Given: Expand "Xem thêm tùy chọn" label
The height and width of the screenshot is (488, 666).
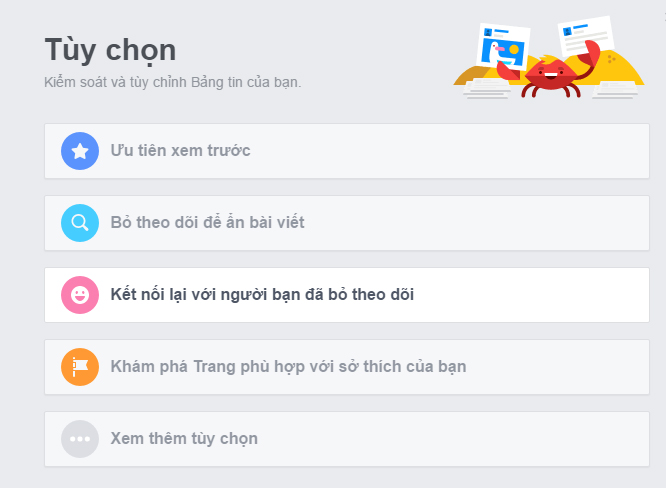Looking at the screenshot, I should click(184, 438).
